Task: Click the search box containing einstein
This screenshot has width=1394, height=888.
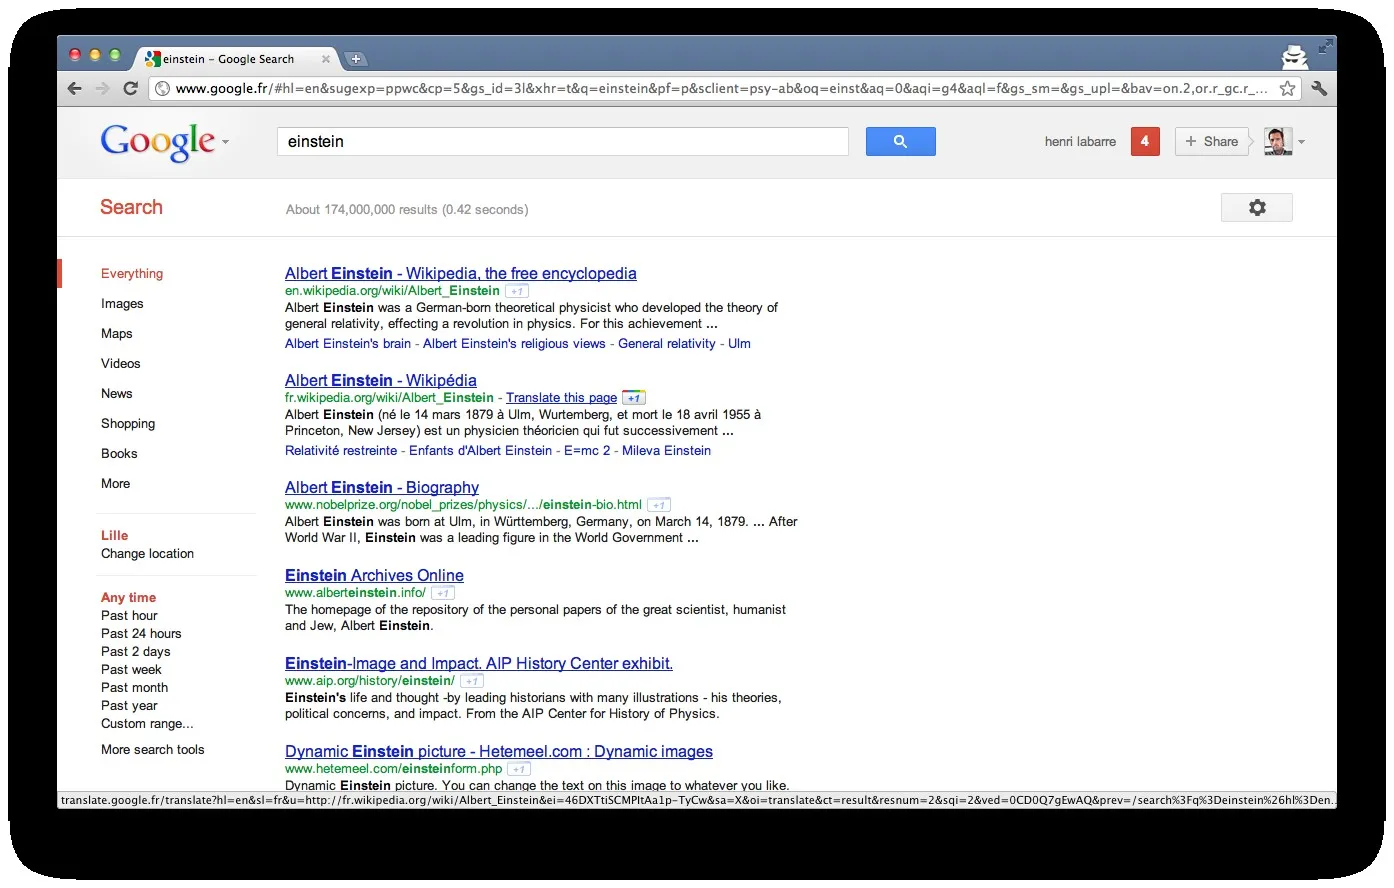Action: tap(562, 141)
